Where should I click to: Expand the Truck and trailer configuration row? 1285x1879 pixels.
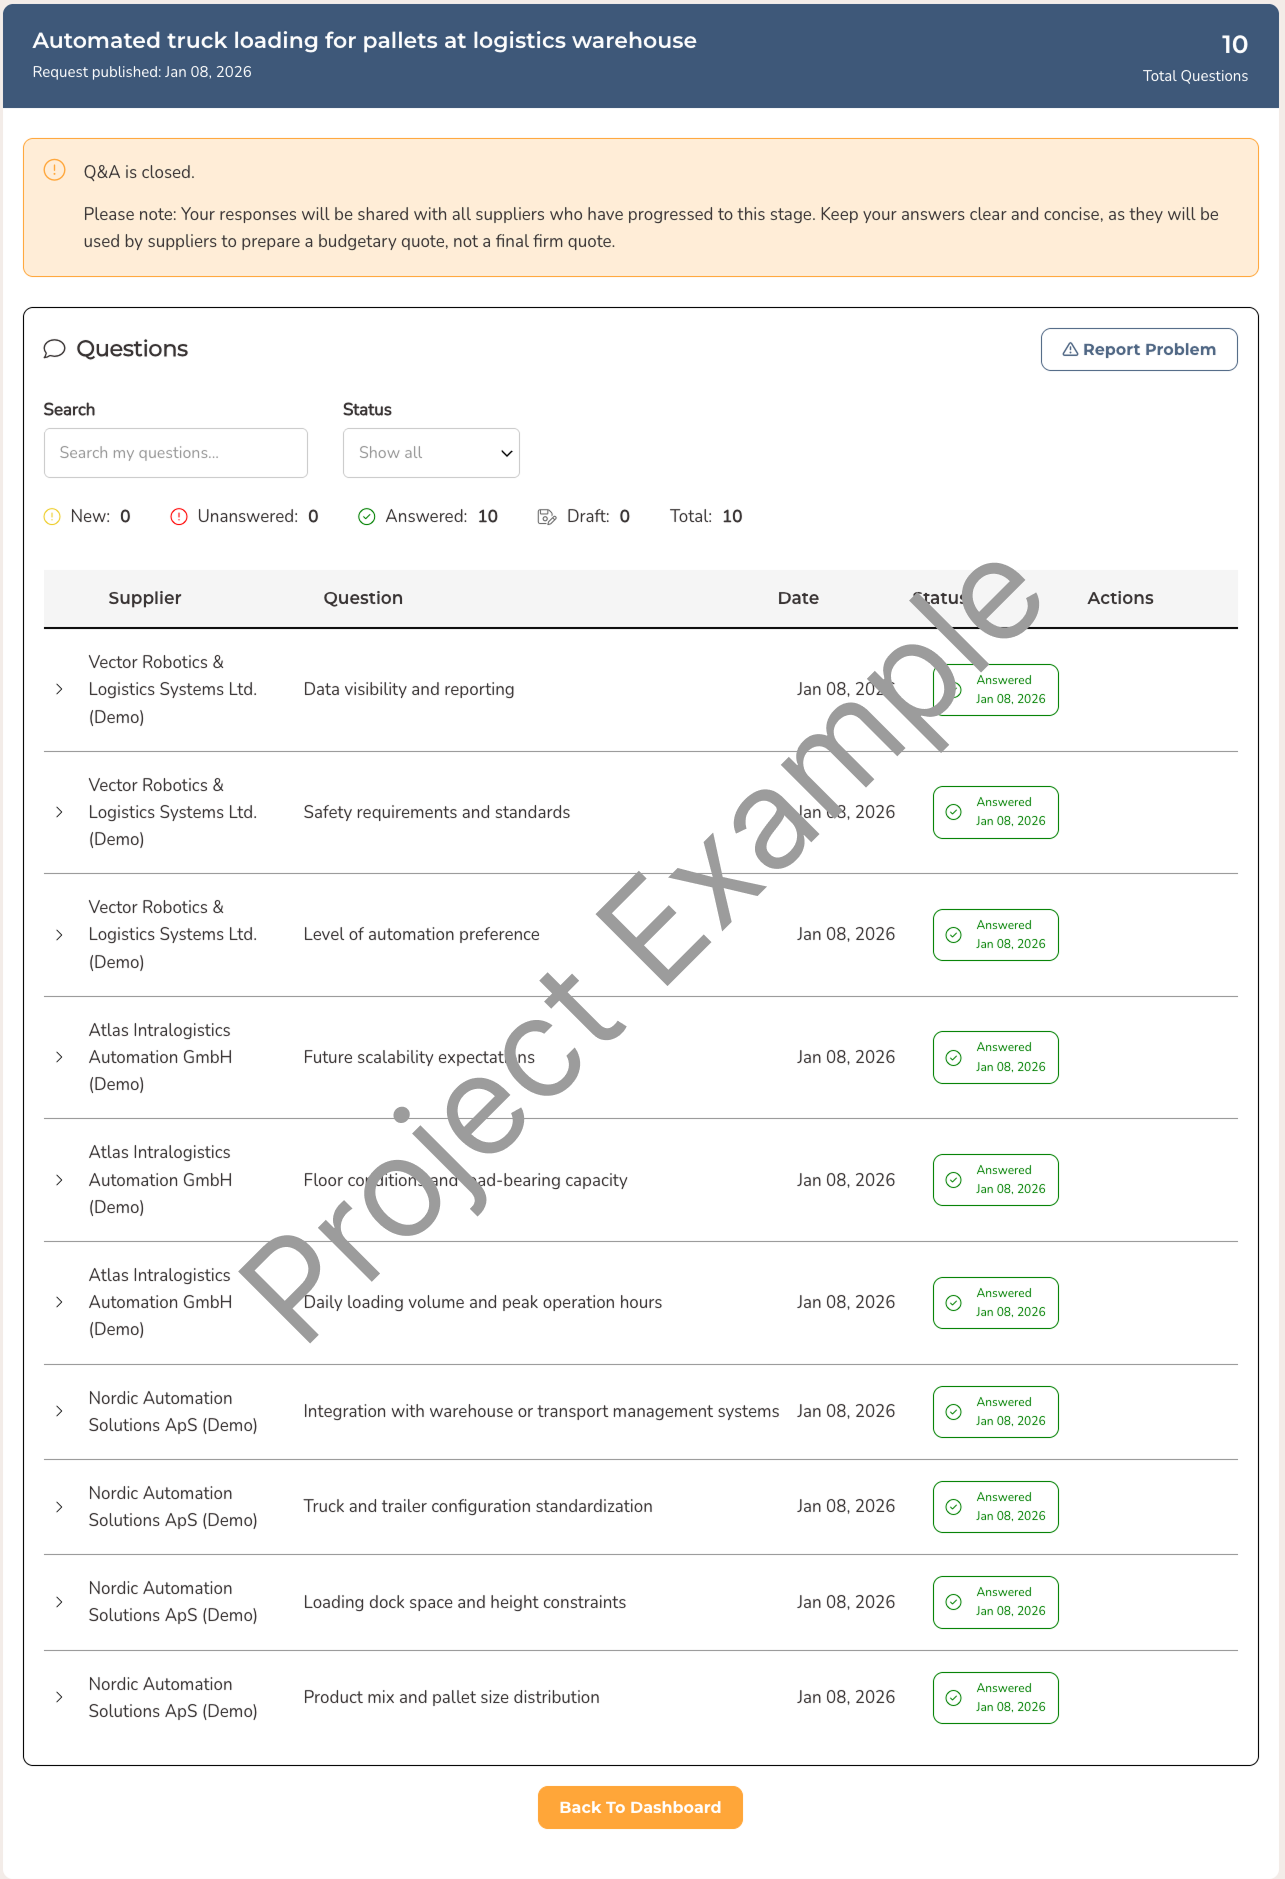(x=59, y=1507)
